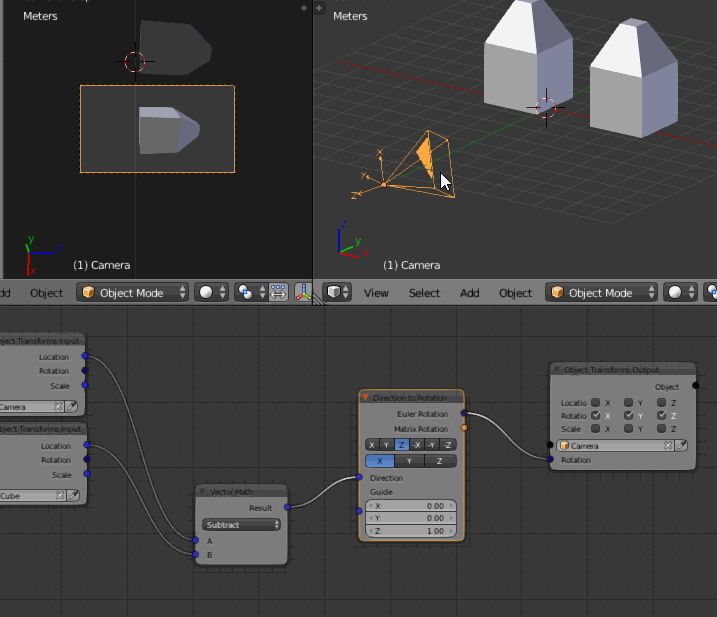Open Object menu in left viewport header
The width and height of the screenshot is (717, 617).
46,293
